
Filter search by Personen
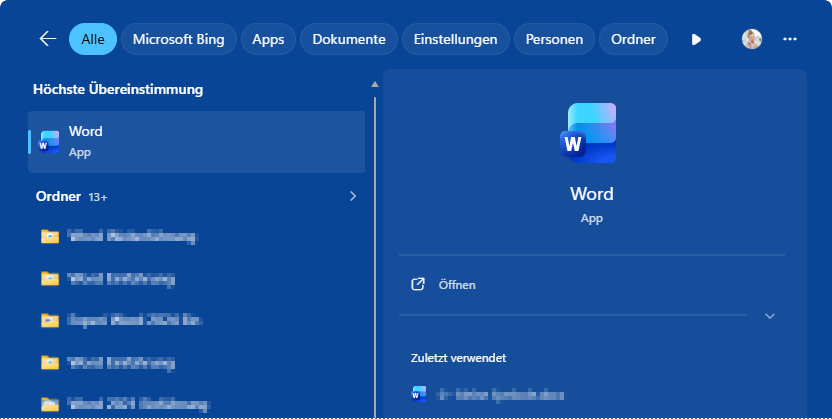(x=554, y=39)
